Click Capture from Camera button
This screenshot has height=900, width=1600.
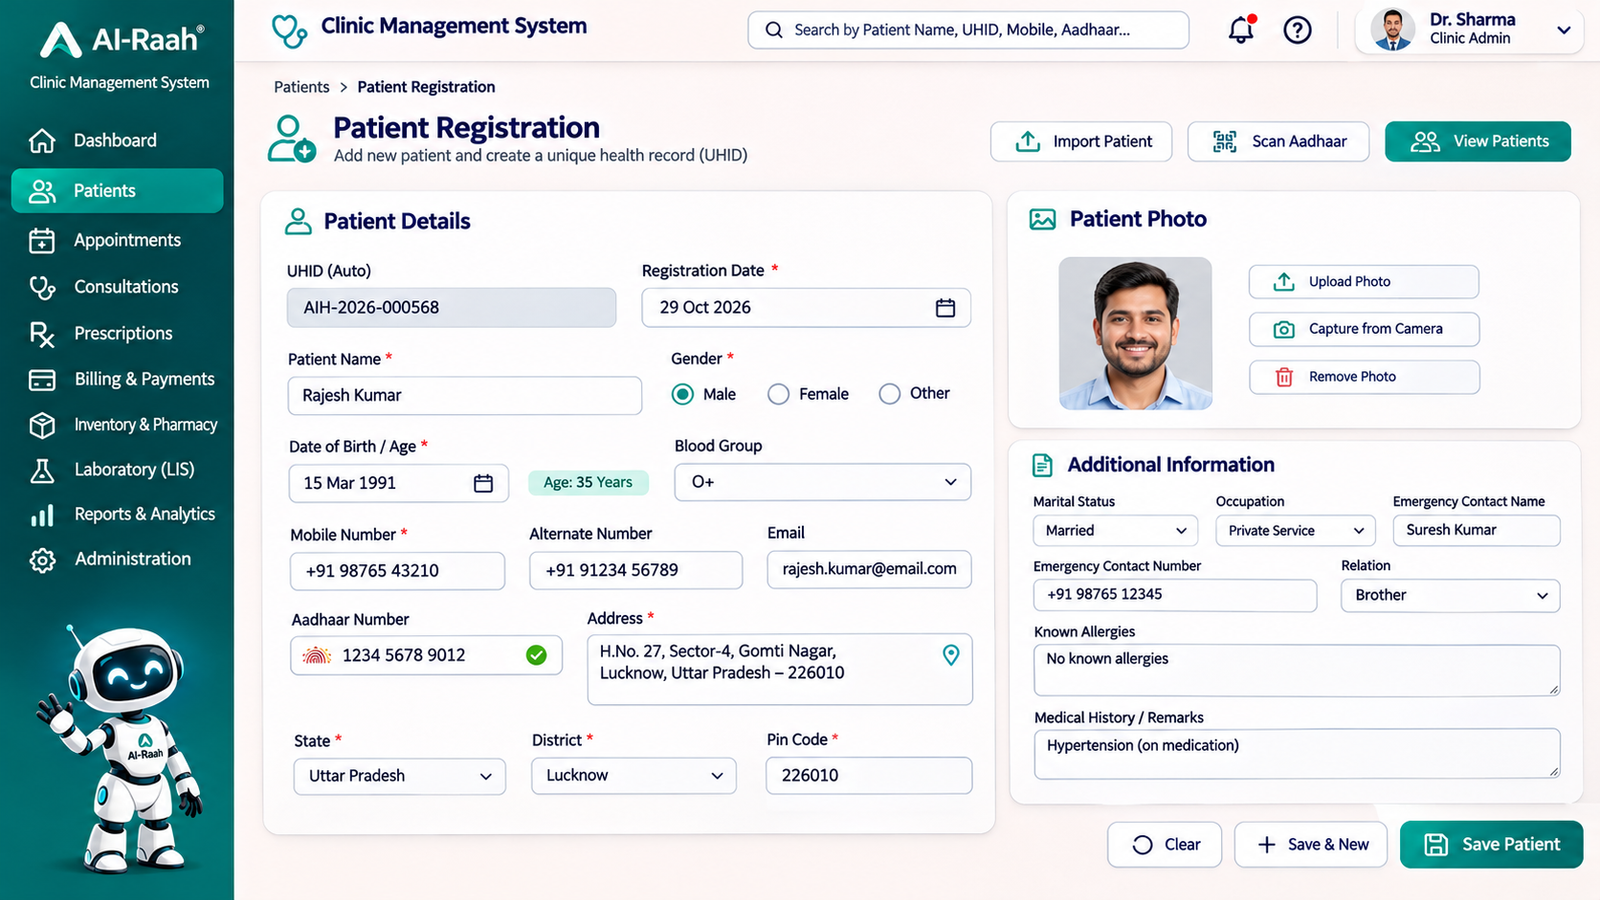[x=1364, y=329]
